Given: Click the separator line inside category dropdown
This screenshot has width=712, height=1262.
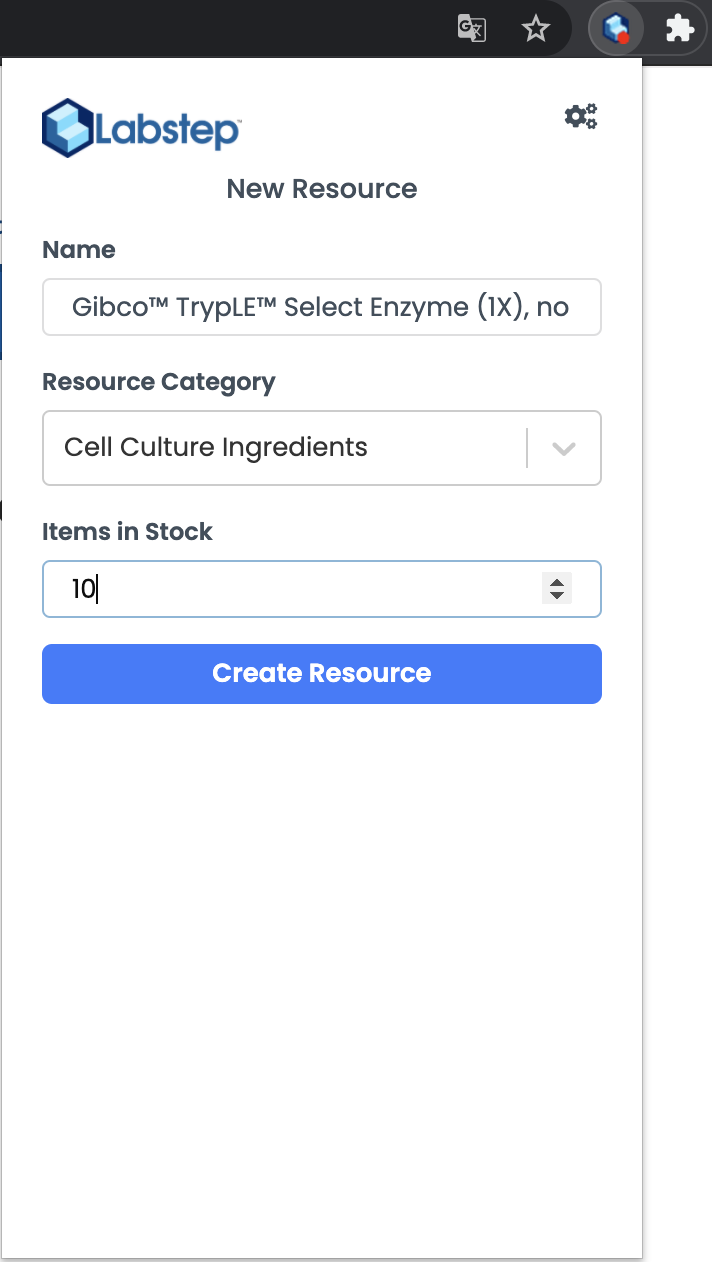Looking at the screenshot, I should click(527, 448).
